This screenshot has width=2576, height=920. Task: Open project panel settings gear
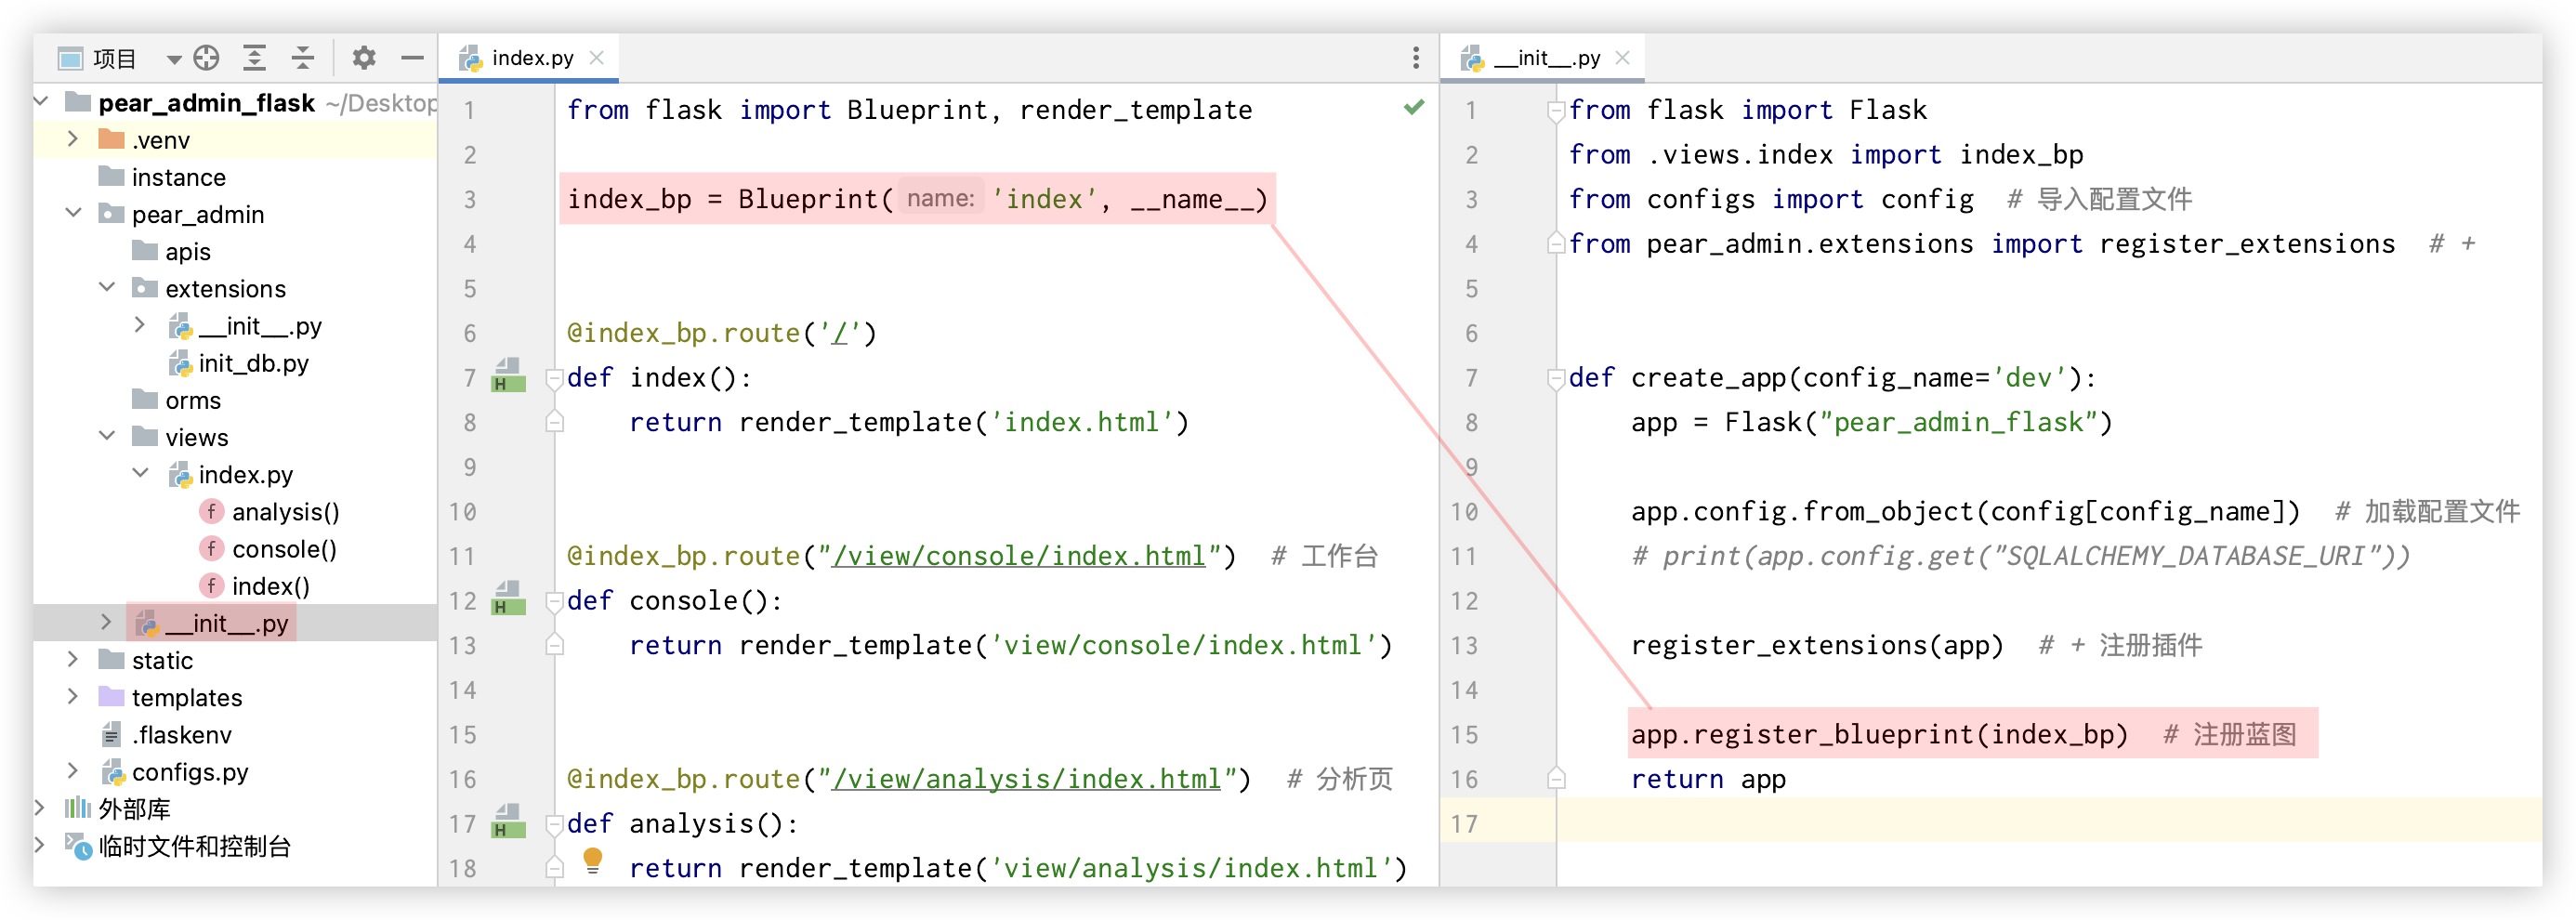[x=364, y=58]
